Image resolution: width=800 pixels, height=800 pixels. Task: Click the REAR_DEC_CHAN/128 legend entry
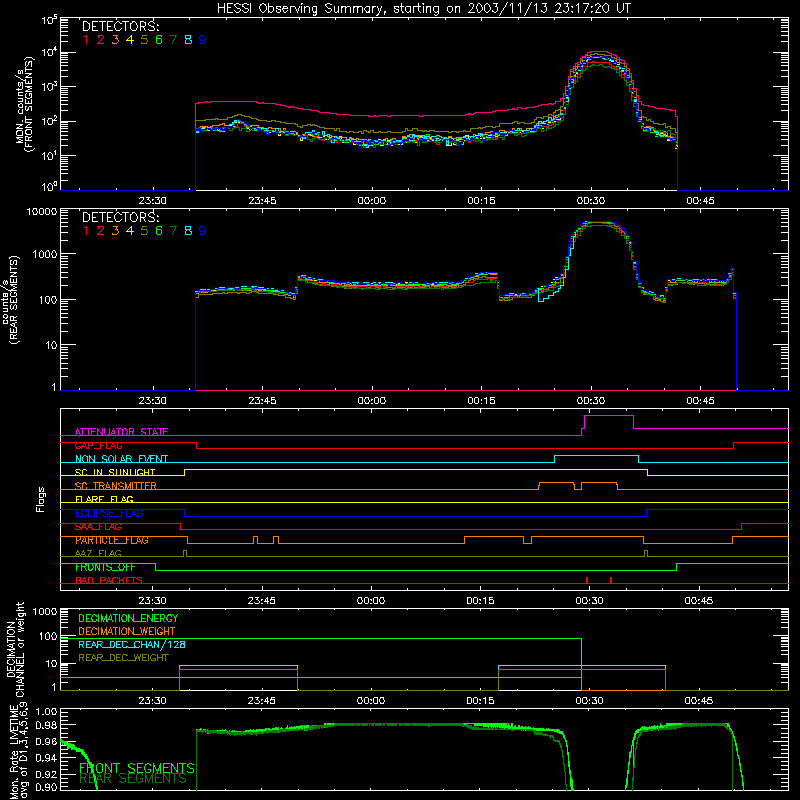click(x=132, y=644)
